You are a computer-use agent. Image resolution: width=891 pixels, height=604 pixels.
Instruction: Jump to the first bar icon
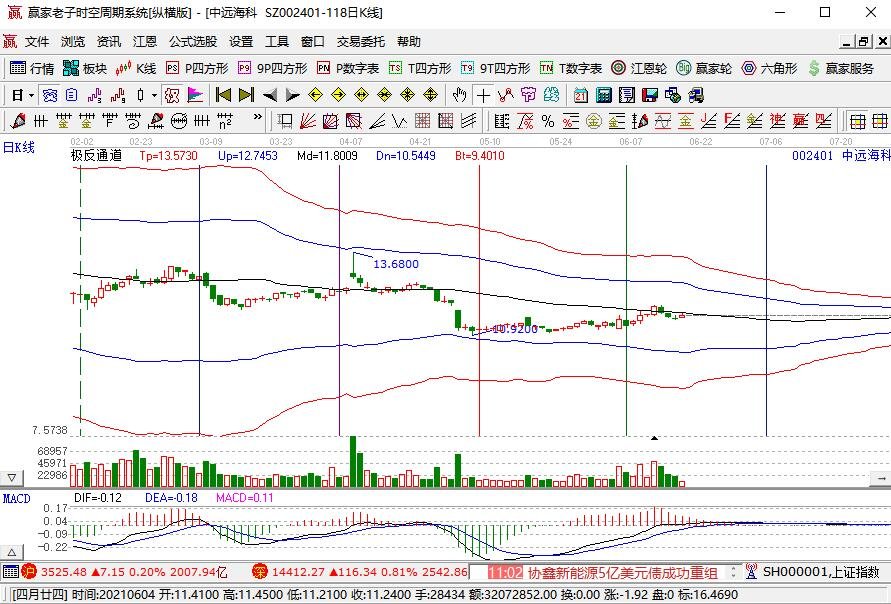(223, 95)
